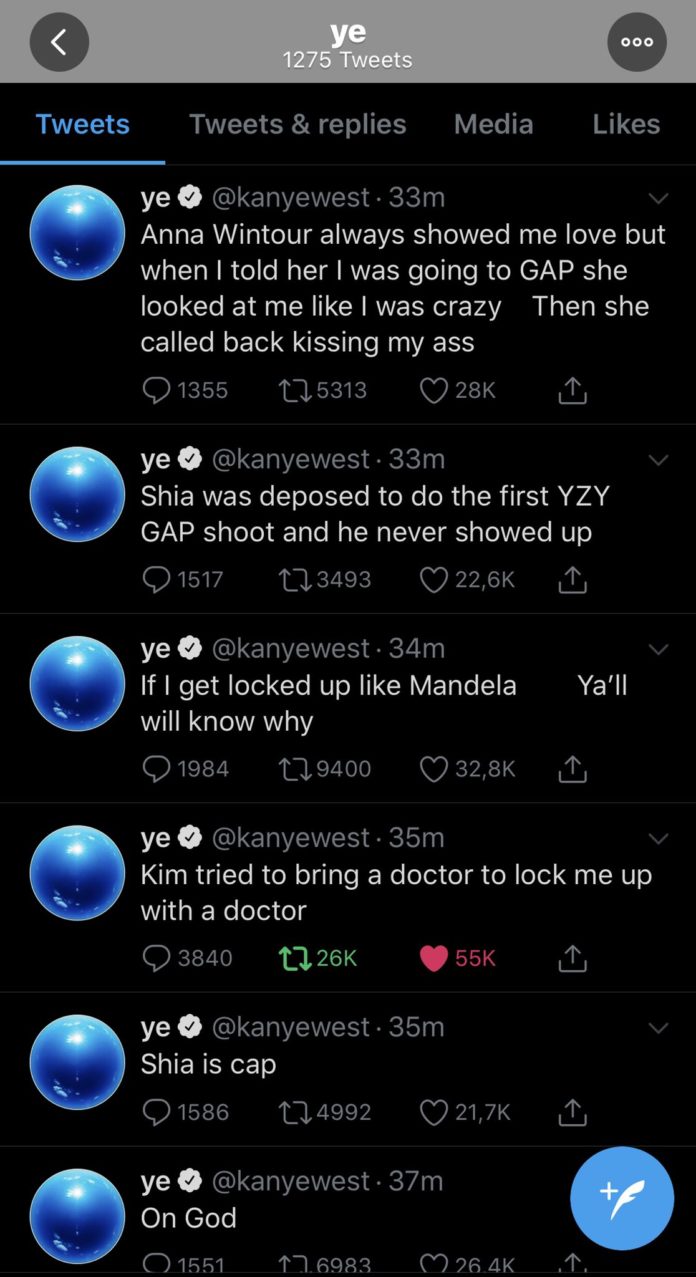Switch to the Tweets & replies tab
696x1277 pixels.
297,124
